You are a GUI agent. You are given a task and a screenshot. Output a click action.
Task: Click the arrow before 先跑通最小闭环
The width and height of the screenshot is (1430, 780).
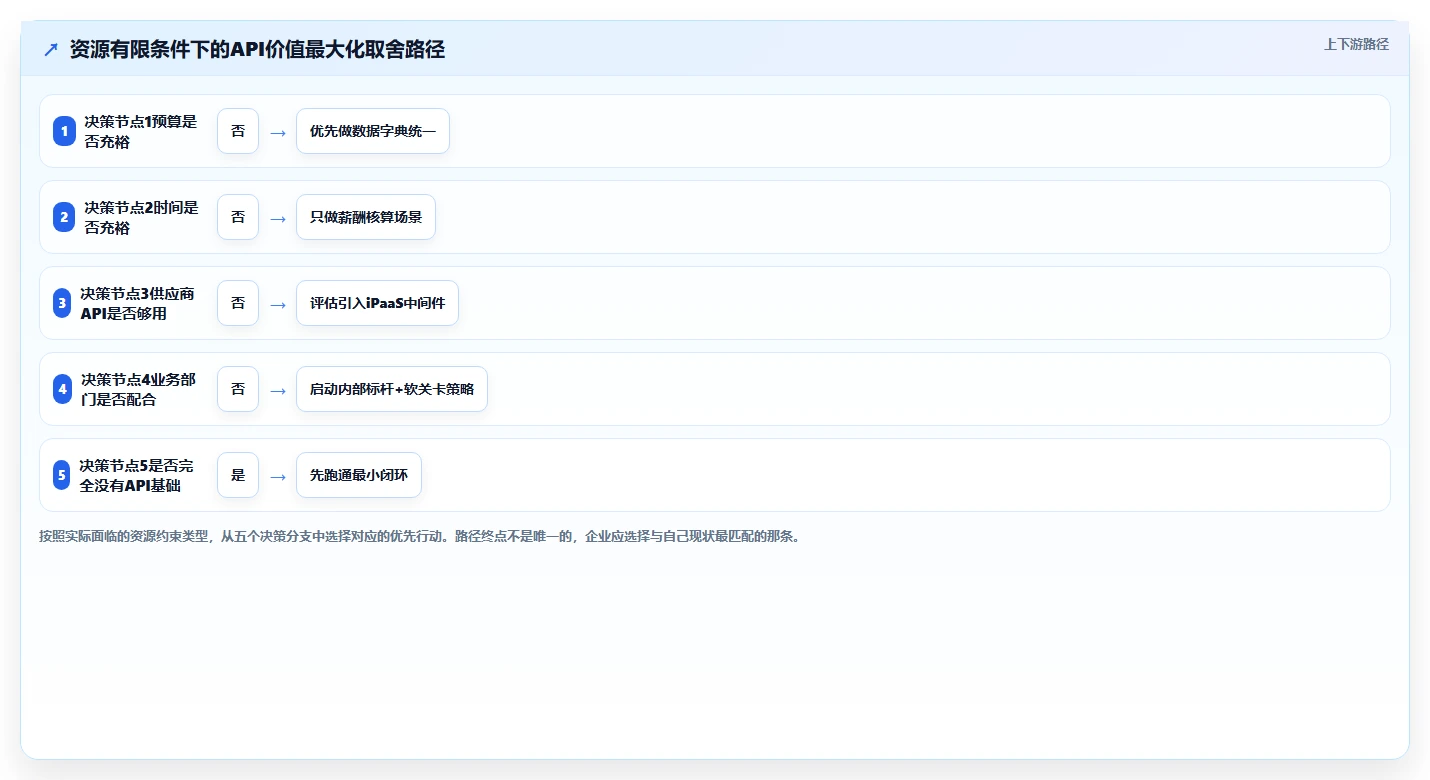278,476
